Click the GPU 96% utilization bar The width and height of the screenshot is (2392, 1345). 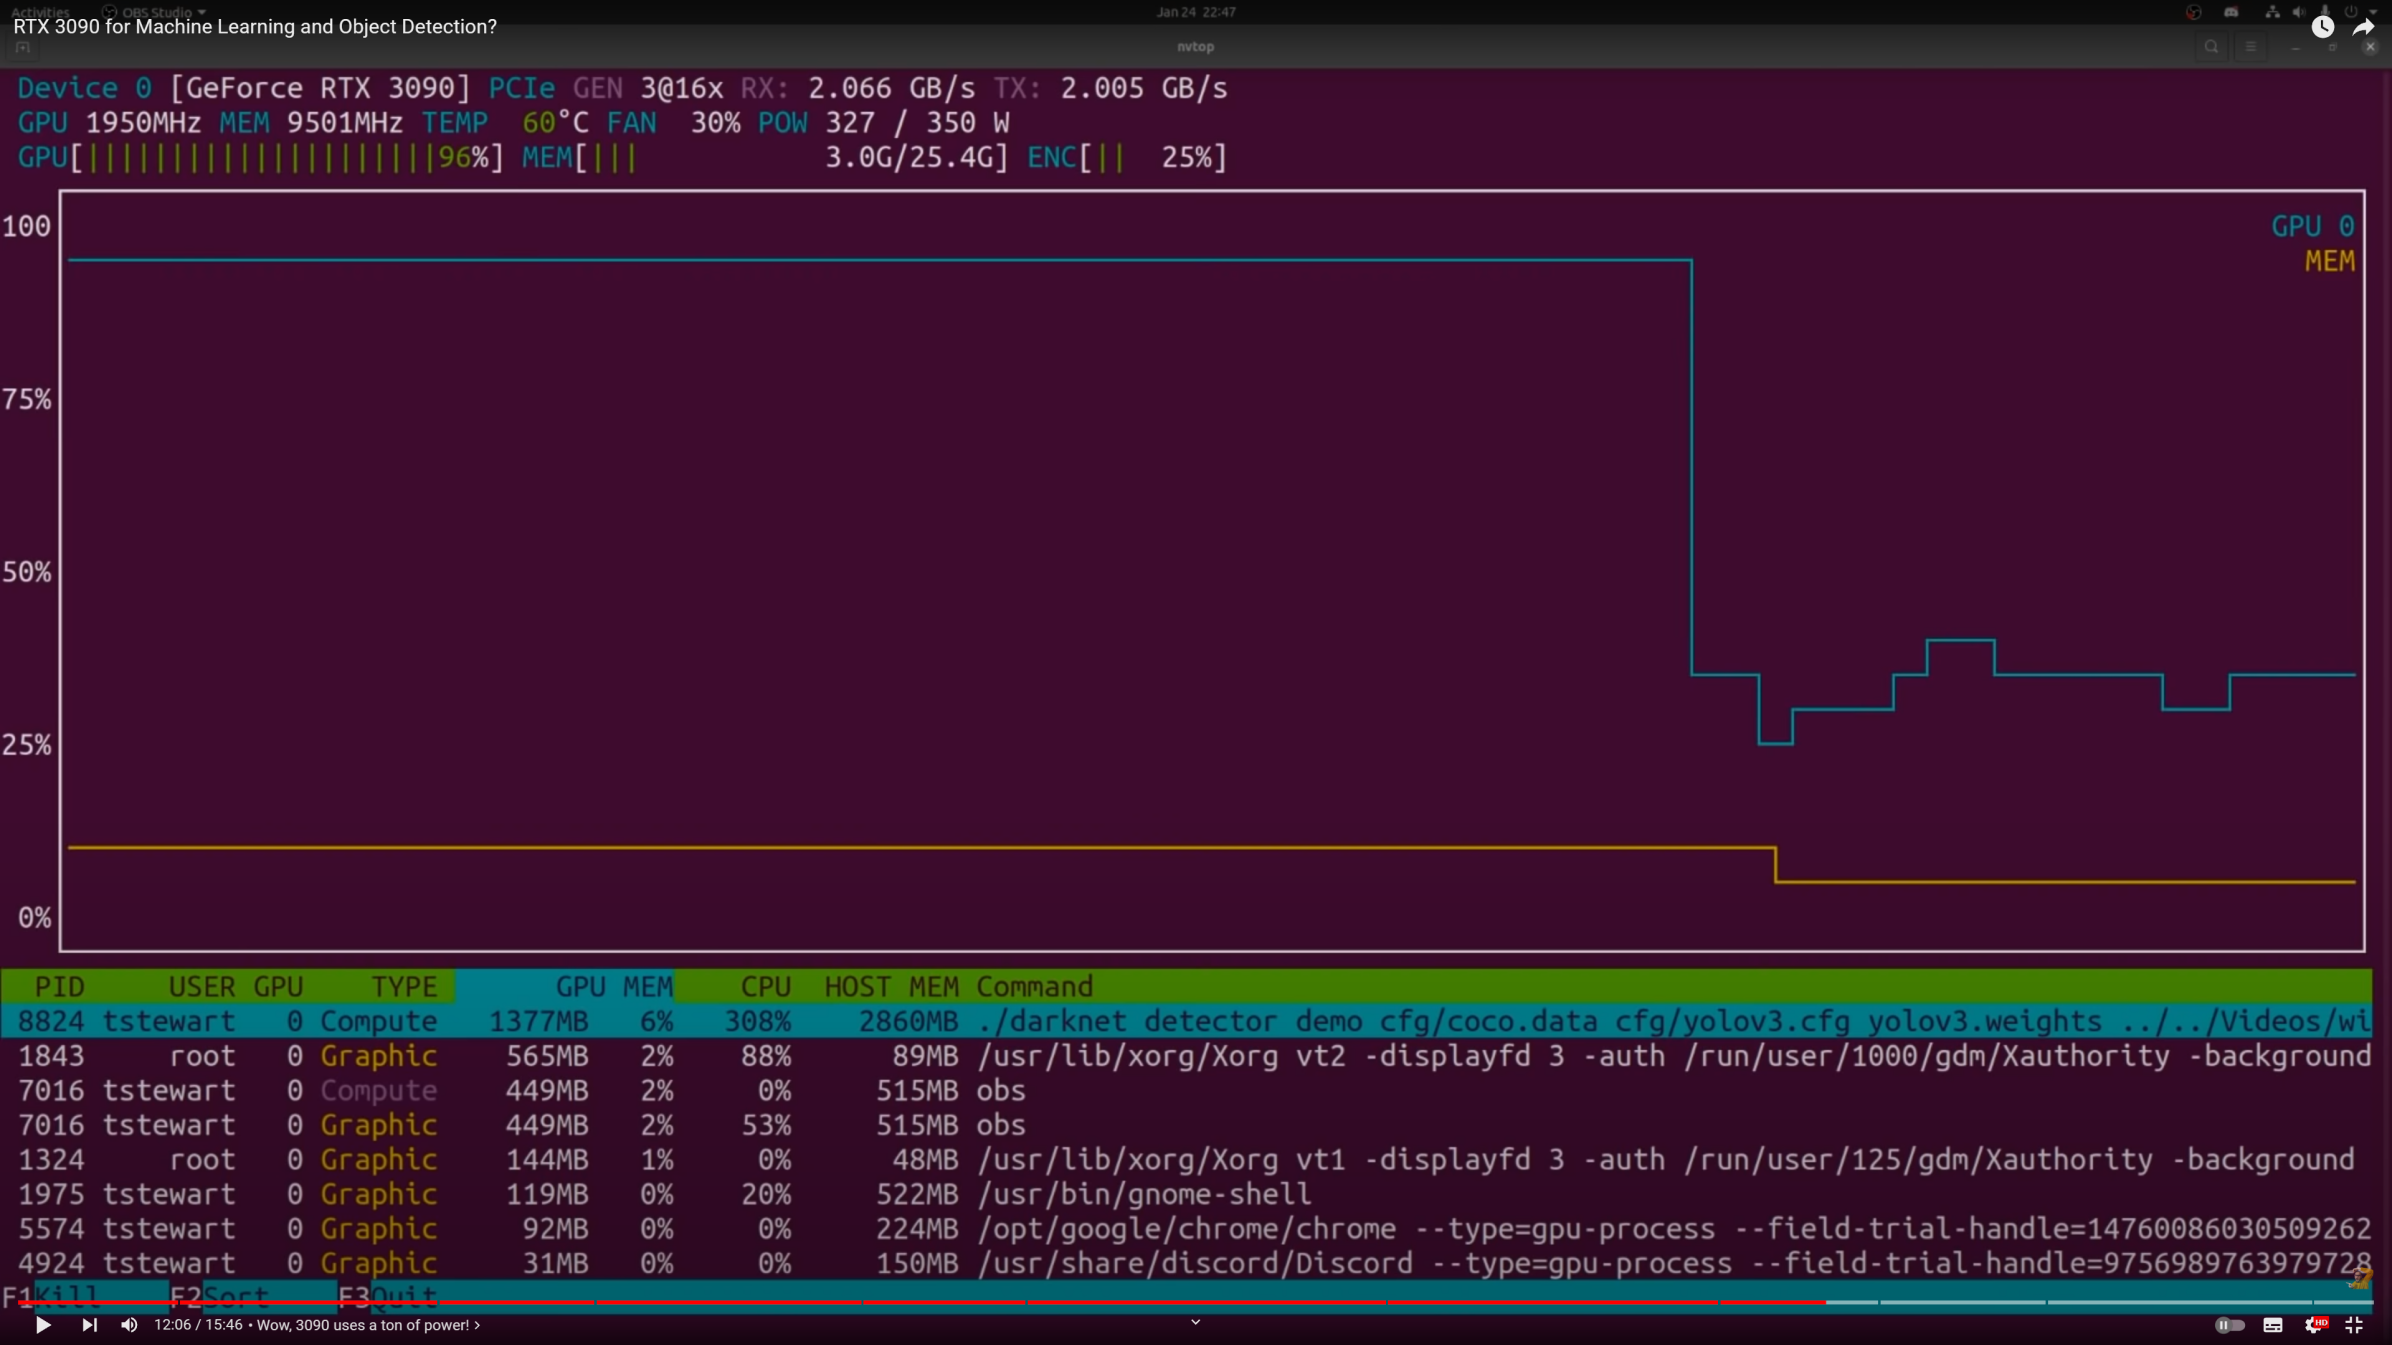coord(261,157)
